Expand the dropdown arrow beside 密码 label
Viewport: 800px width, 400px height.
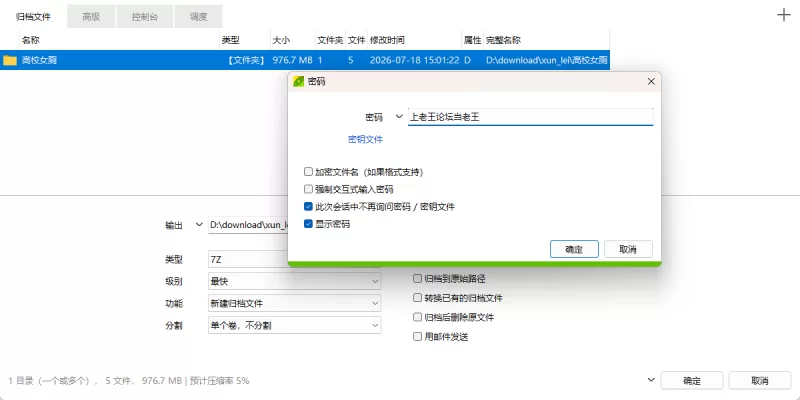(x=399, y=117)
